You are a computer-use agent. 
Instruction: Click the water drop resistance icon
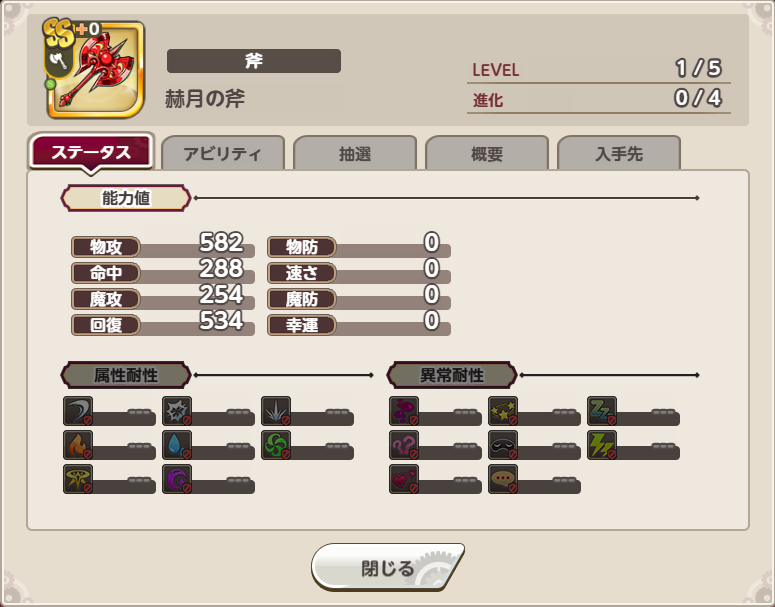tap(177, 445)
